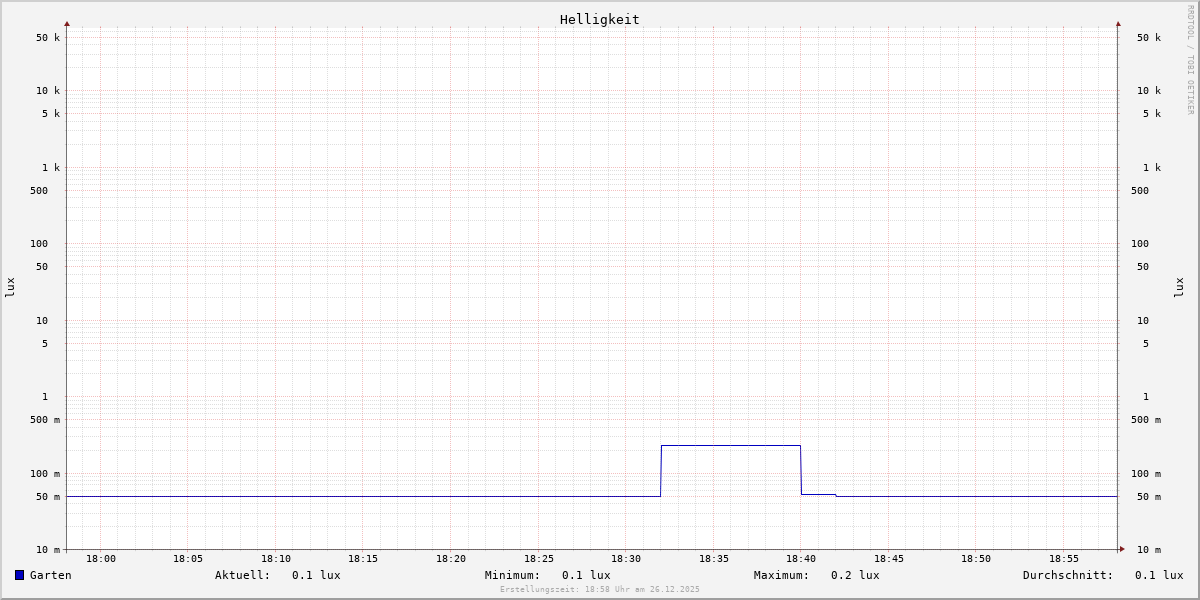Click the red arrow atop right axis
Viewport: 1200px width, 600px height.
(x=1118, y=23)
